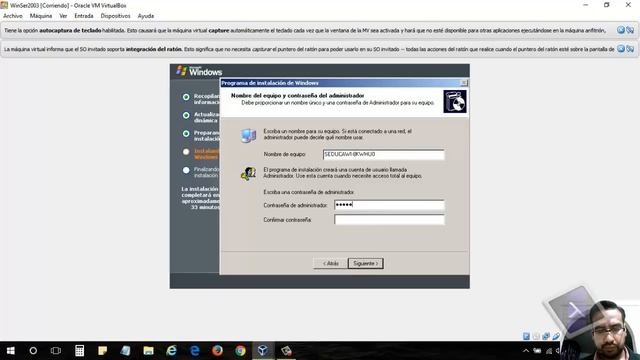Open the Máquina menu
Viewport: 640px width, 360px height.
(41, 16)
